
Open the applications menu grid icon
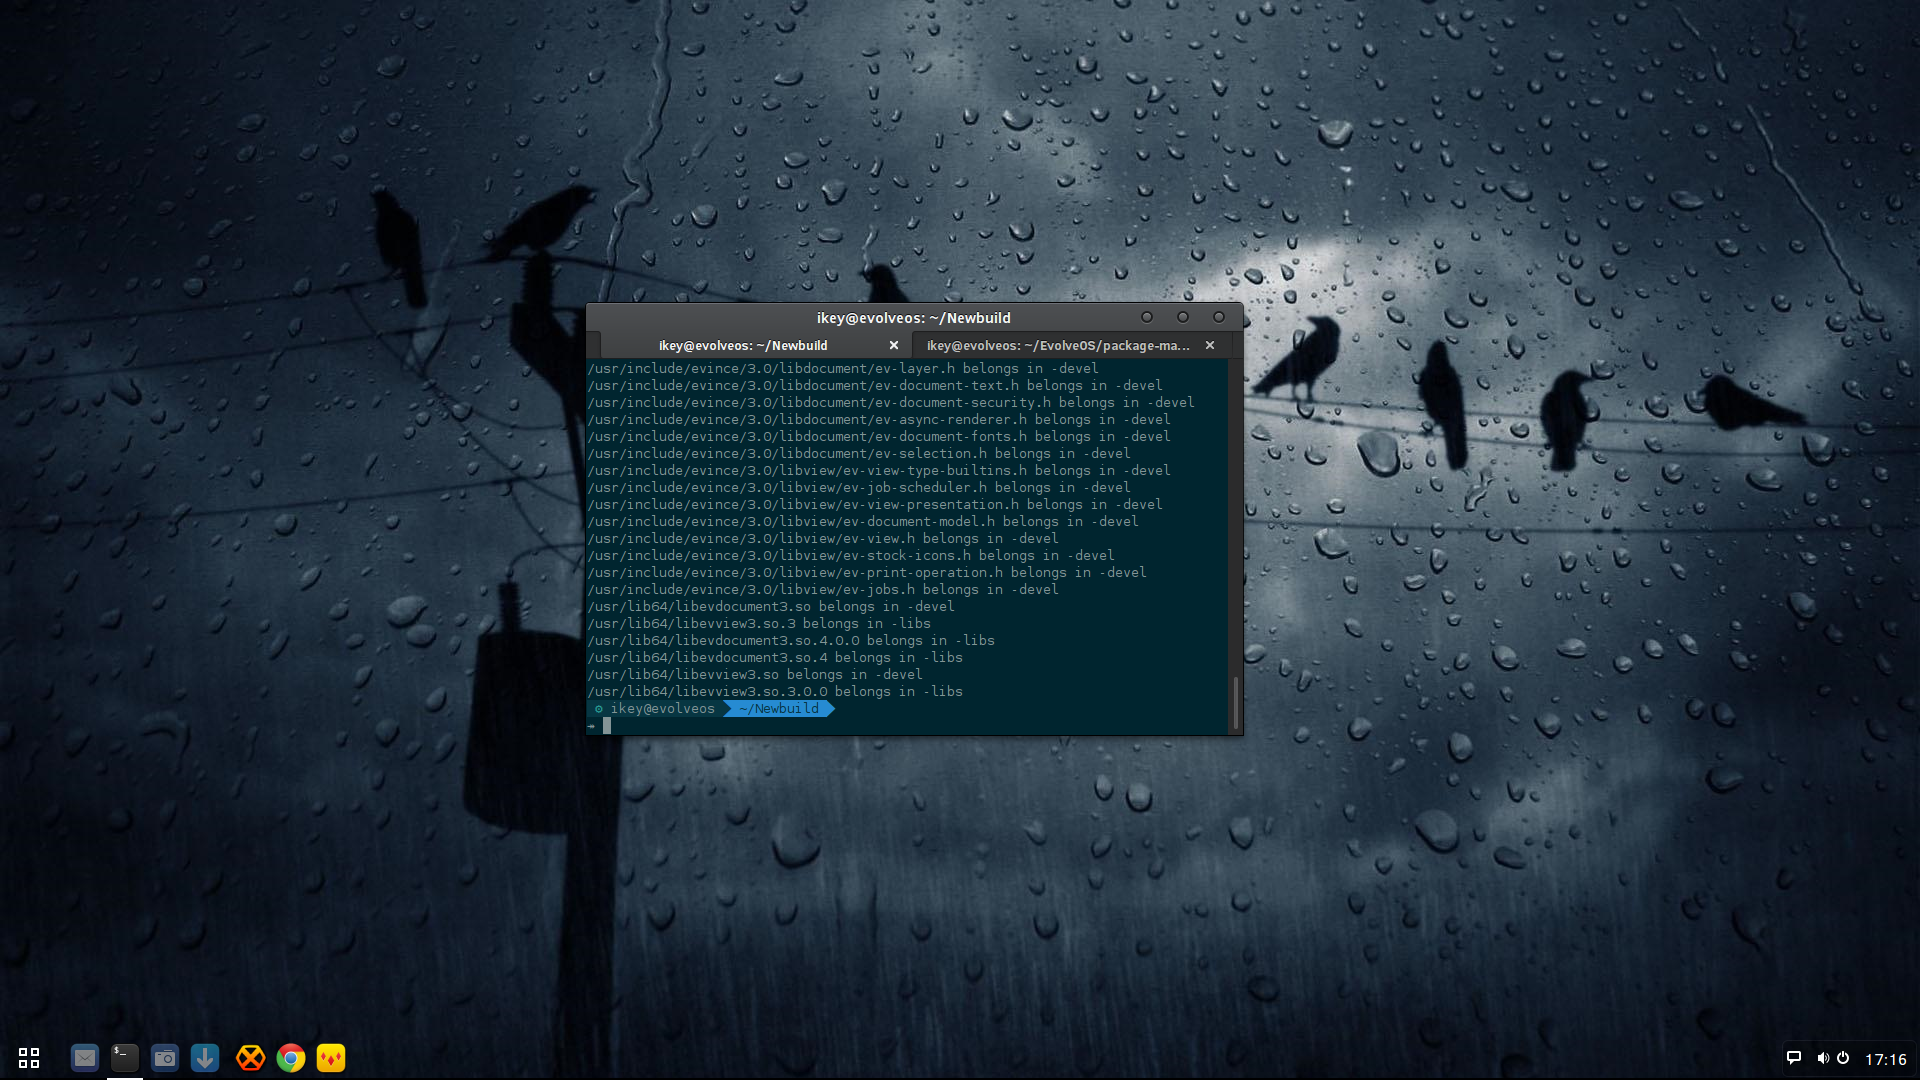pos(29,1058)
